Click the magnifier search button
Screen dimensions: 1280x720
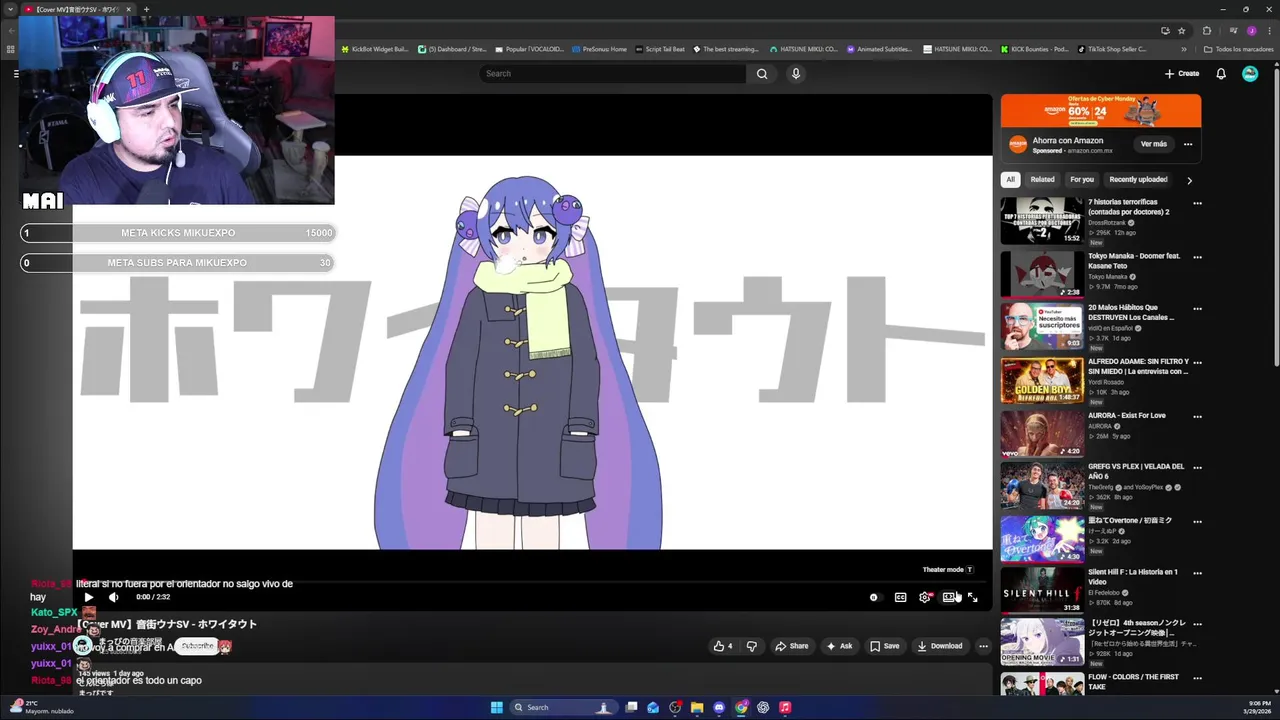click(x=762, y=74)
